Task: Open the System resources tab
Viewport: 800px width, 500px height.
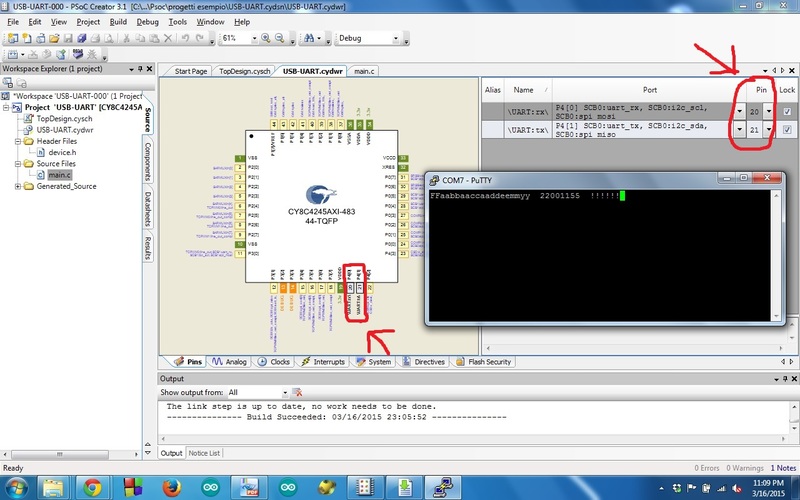Action: (x=374, y=362)
